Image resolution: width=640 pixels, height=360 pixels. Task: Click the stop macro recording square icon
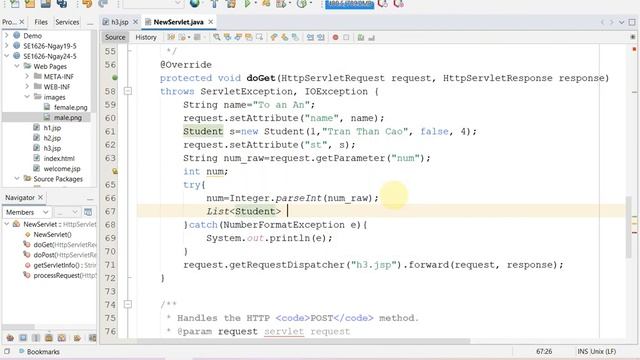[346, 37]
